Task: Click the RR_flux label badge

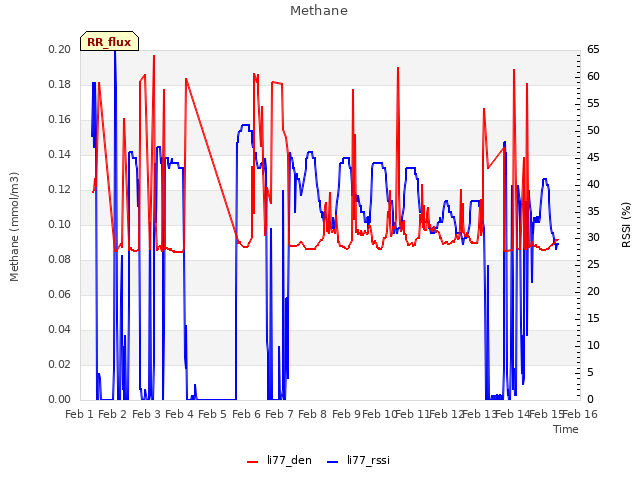Action: [x=109, y=41]
